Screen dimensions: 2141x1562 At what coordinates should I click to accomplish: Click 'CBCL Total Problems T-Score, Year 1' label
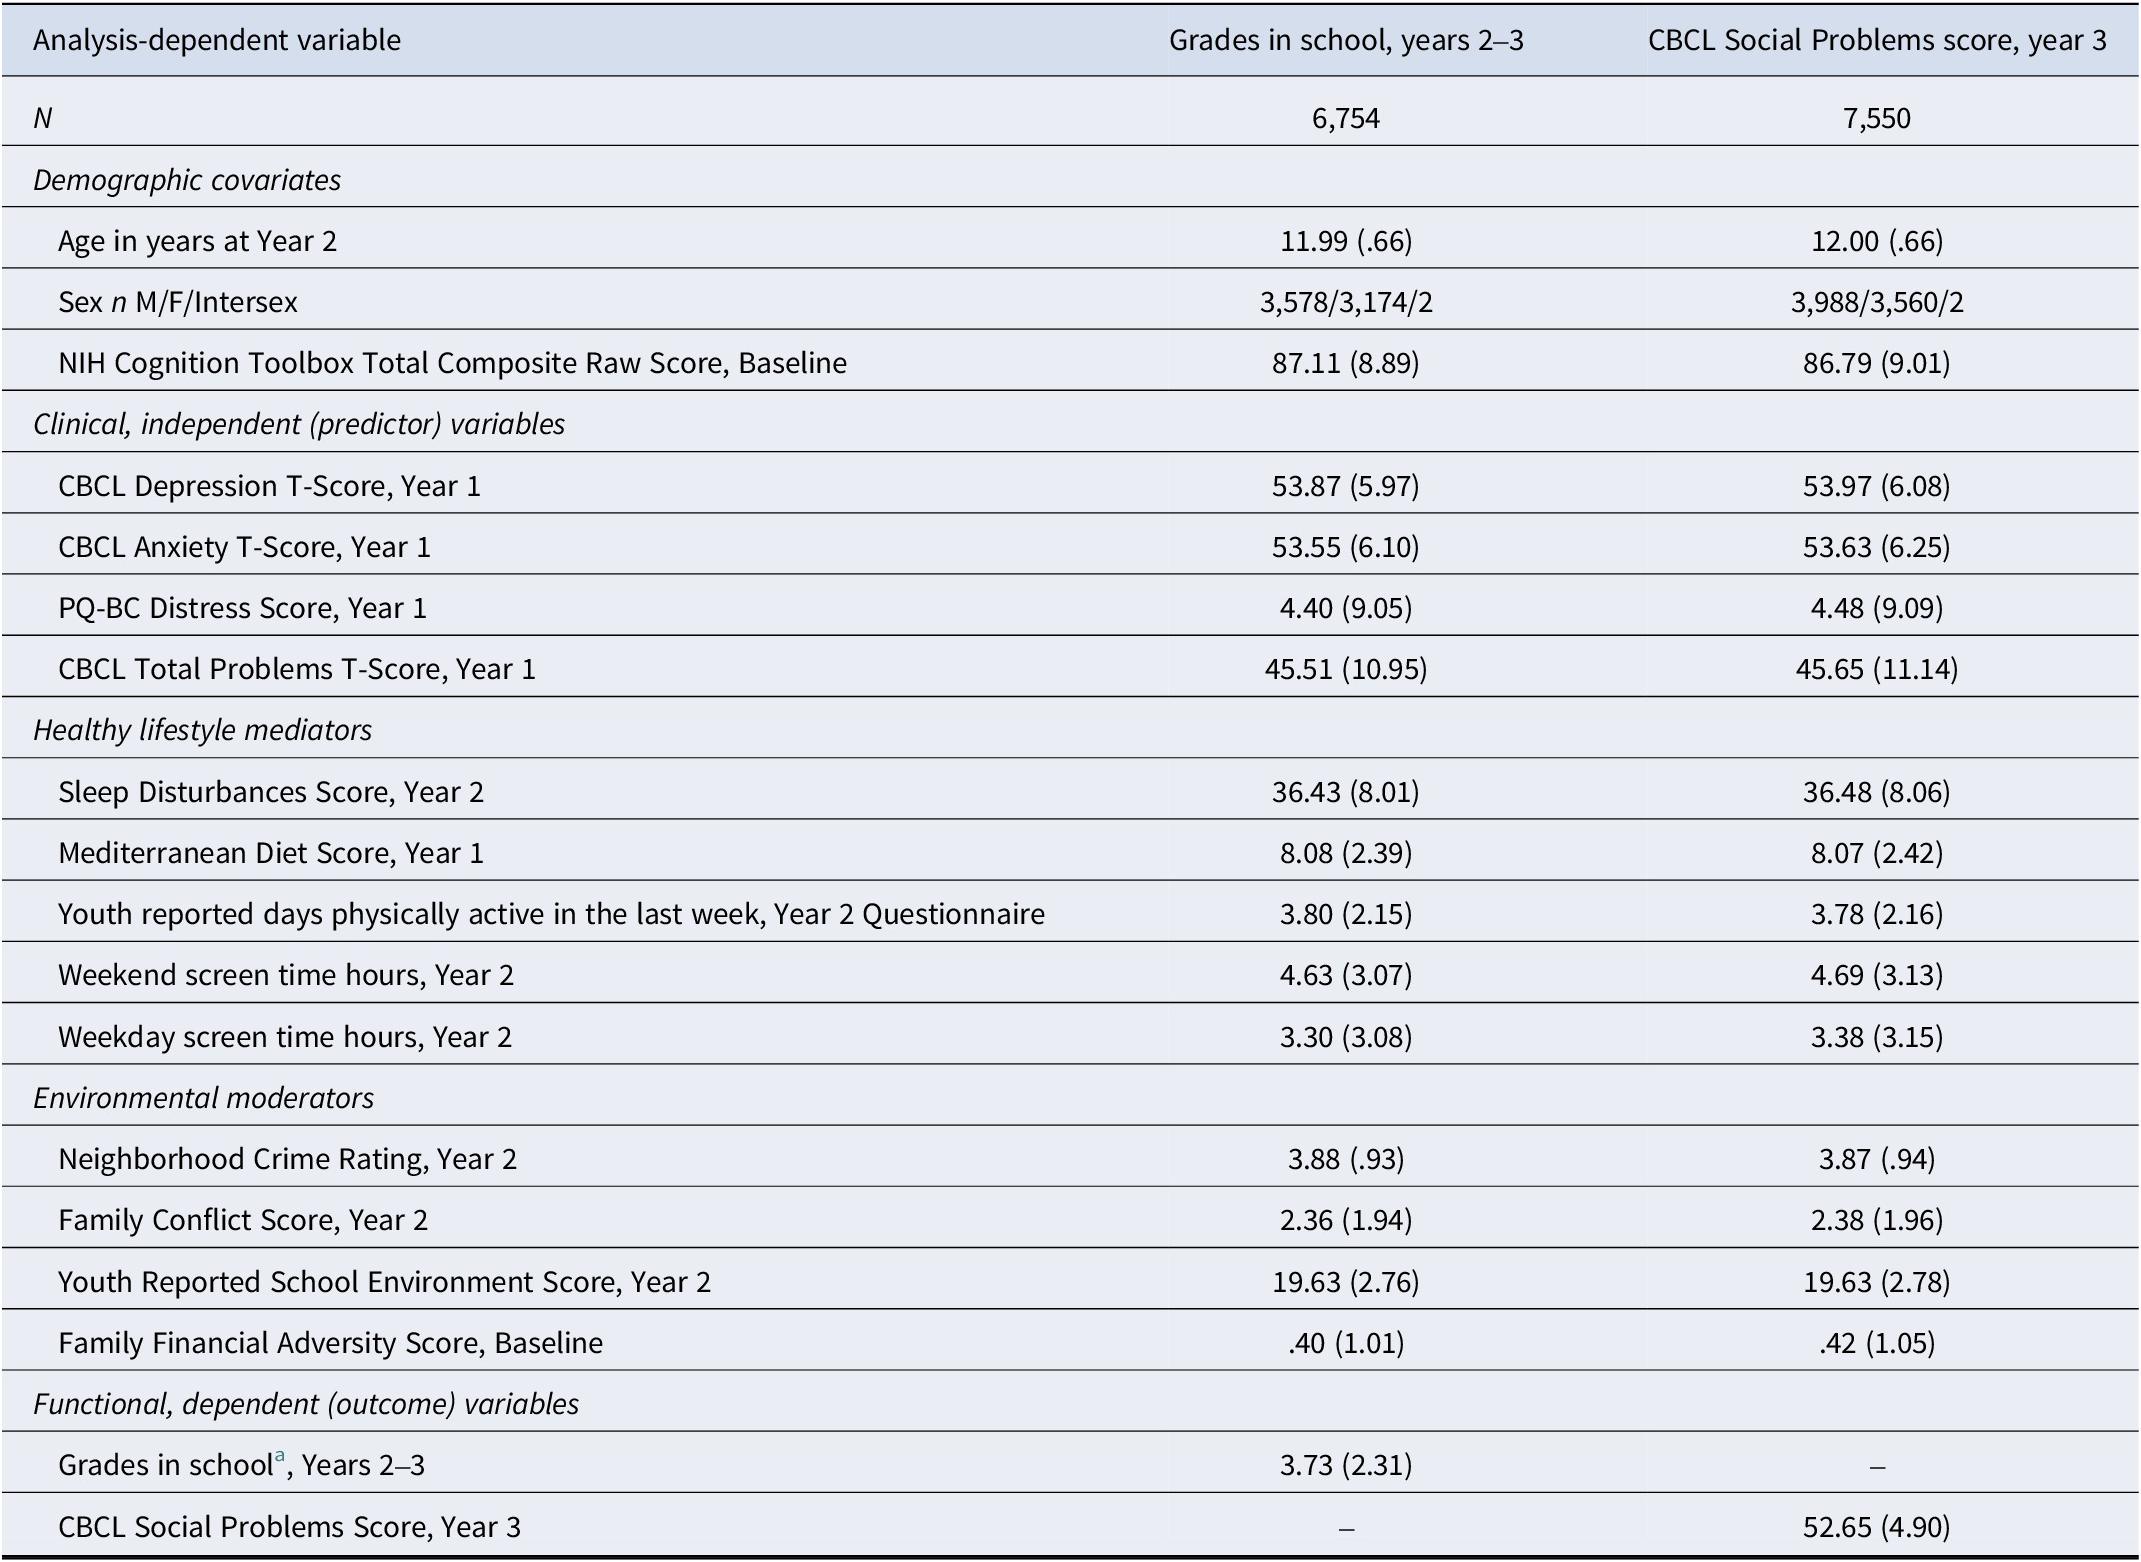coord(297,669)
